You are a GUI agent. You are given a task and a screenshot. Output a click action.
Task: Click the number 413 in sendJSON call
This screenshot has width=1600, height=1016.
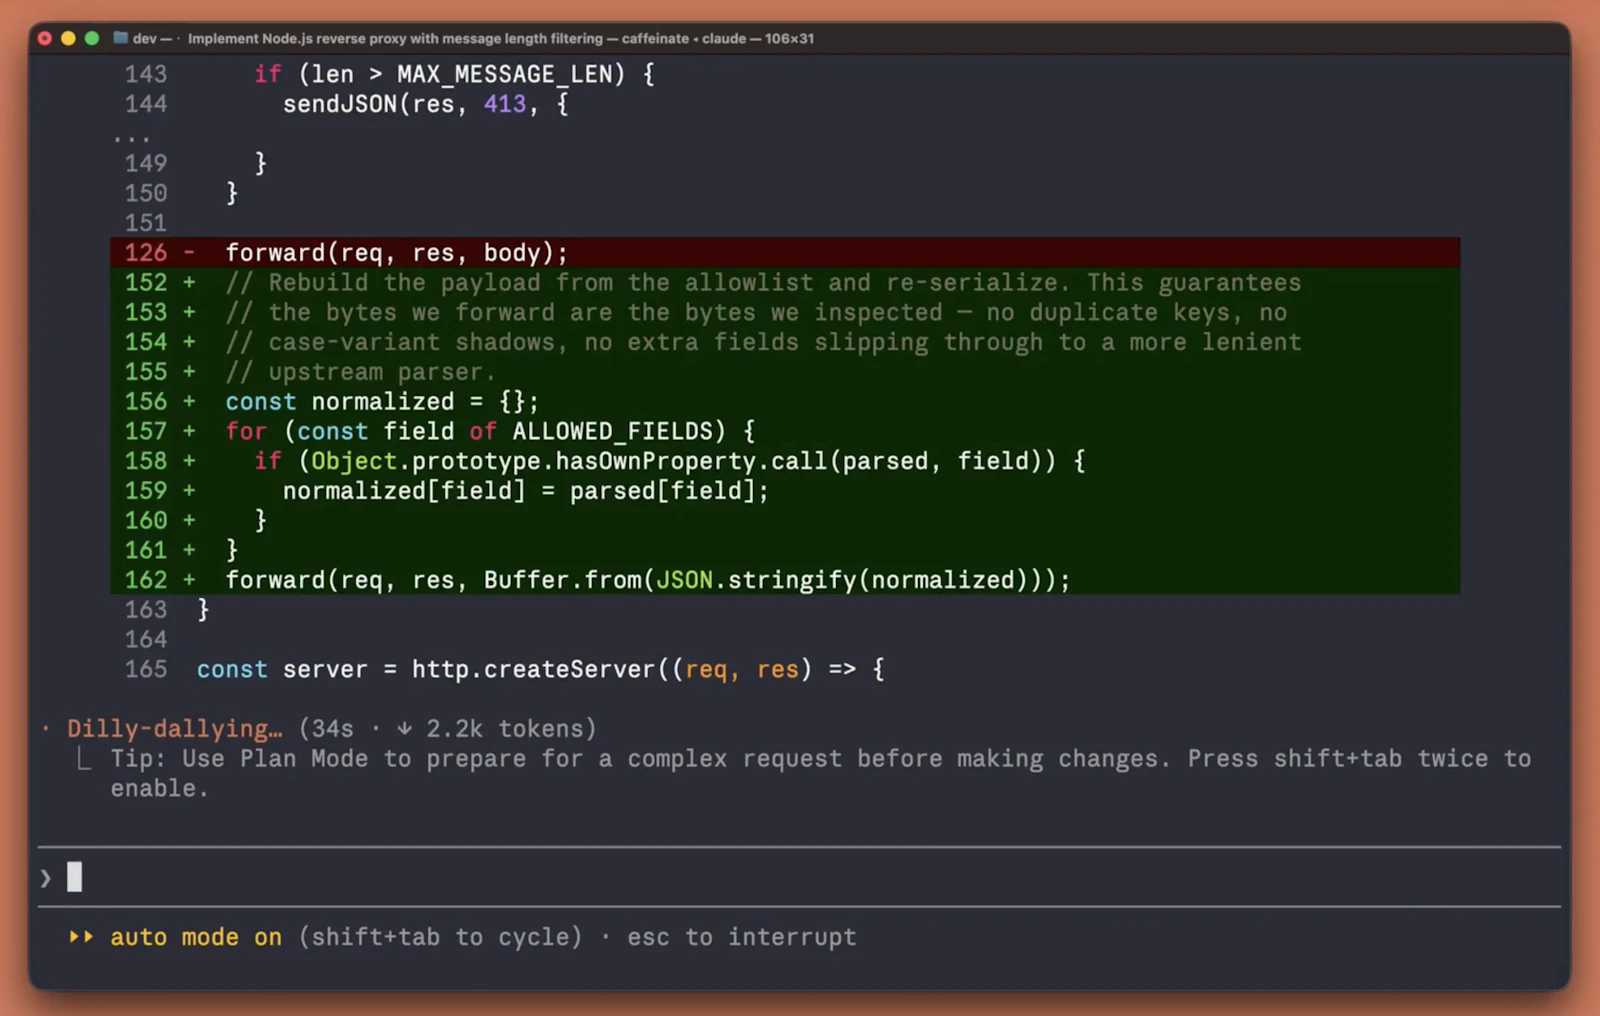505,104
